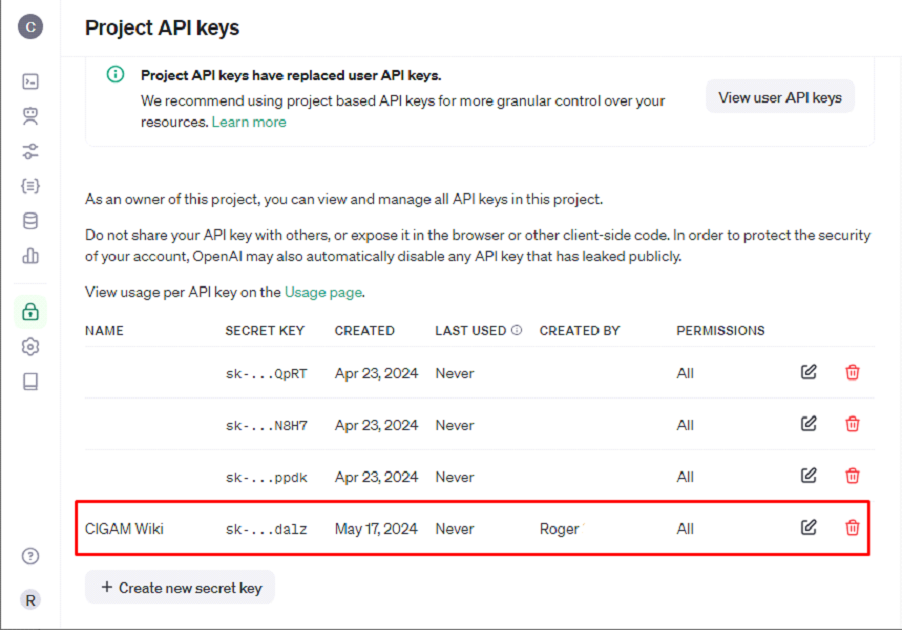Click the Help question mark icon
Viewport: 902px width, 630px height.
(x=30, y=556)
